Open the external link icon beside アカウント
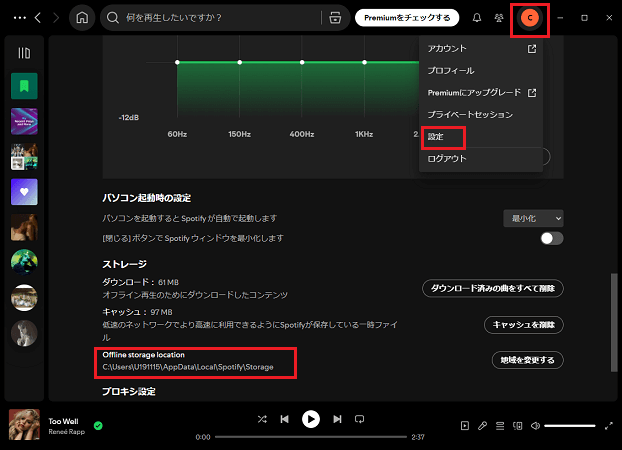Viewport: 622px width, 450px height. click(532, 49)
